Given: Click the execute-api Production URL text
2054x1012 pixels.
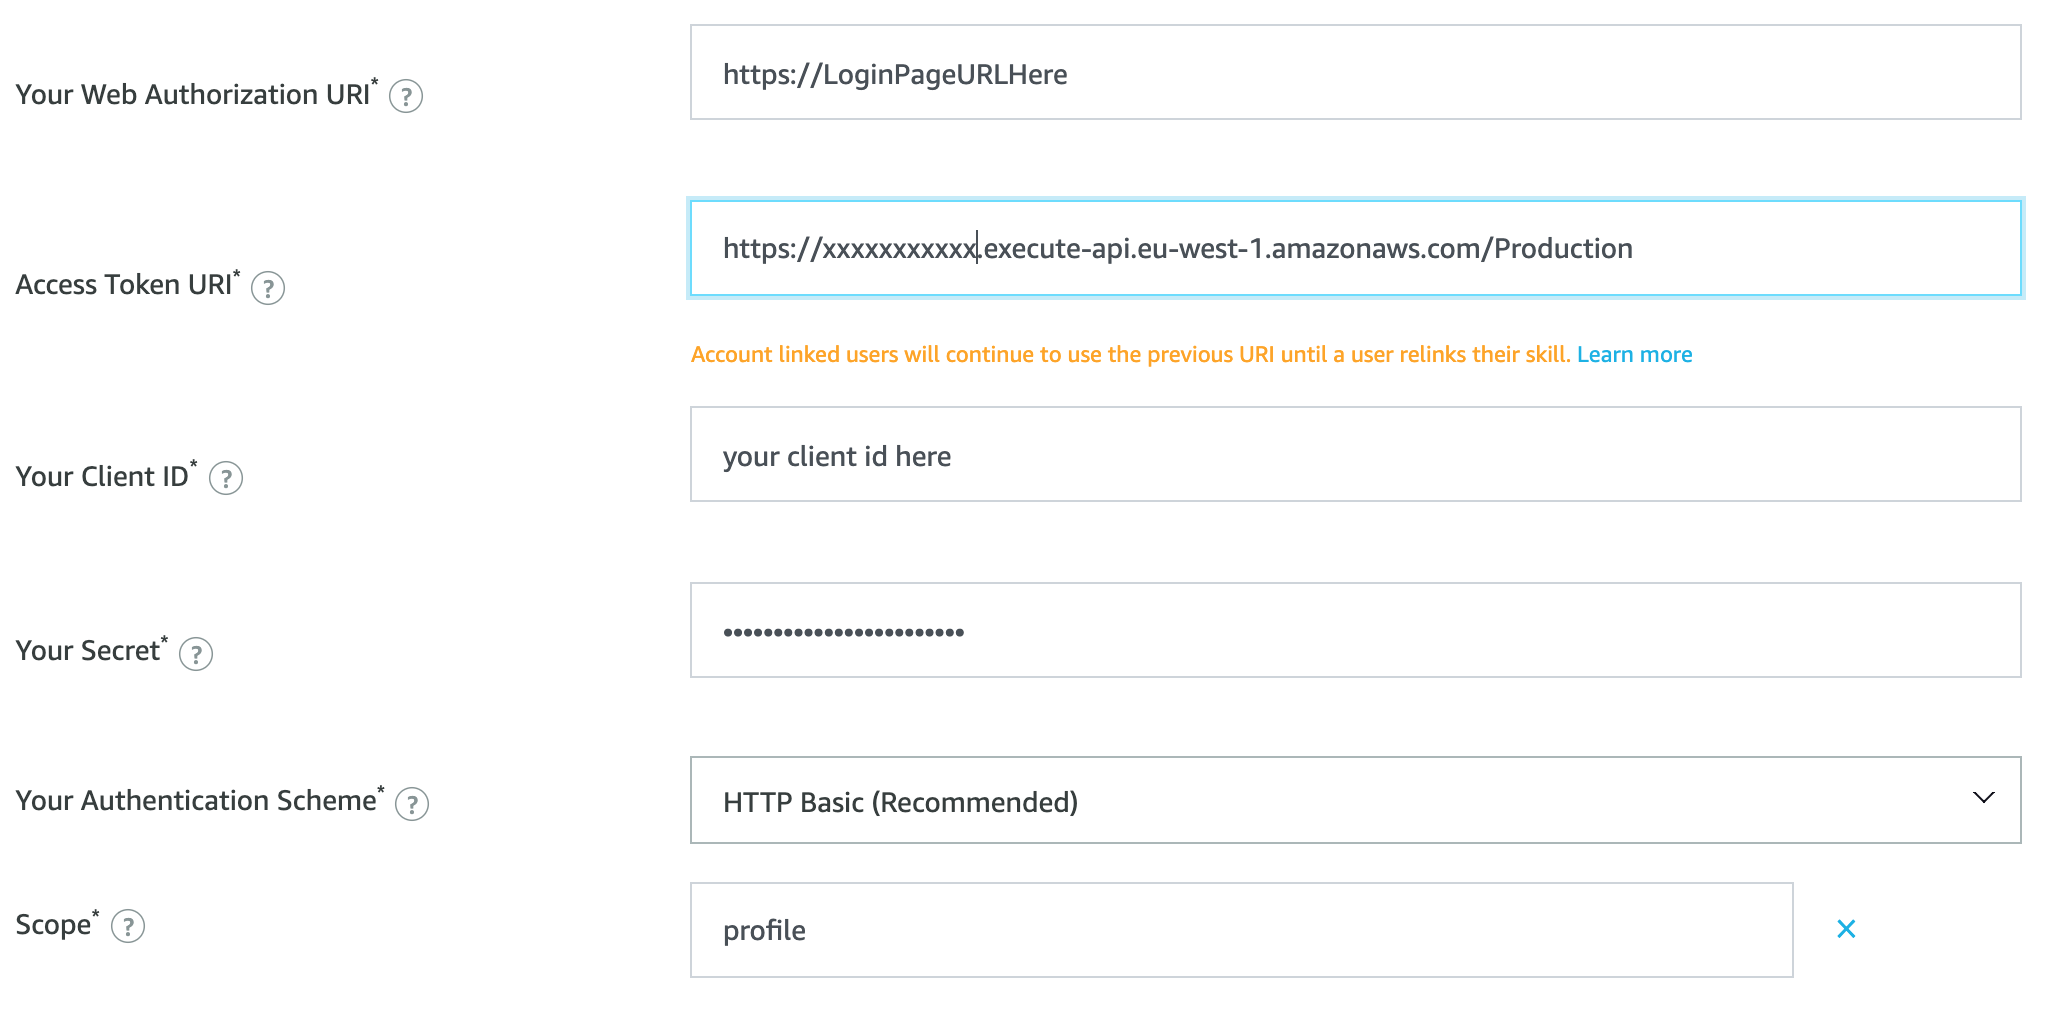Looking at the screenshot, I should (x=1177, y=248).
